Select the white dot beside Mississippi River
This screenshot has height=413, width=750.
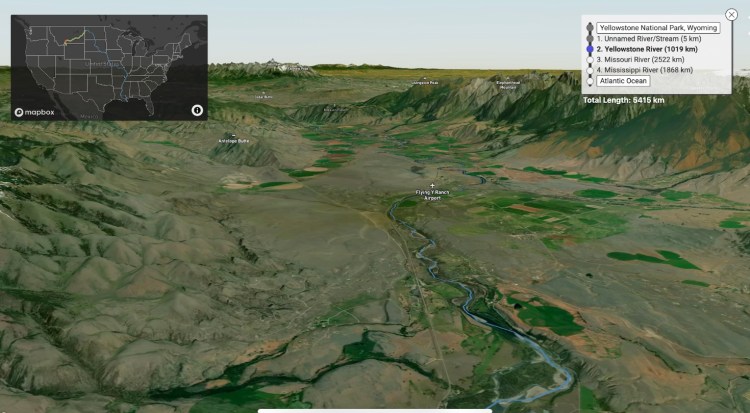[590, 70]
